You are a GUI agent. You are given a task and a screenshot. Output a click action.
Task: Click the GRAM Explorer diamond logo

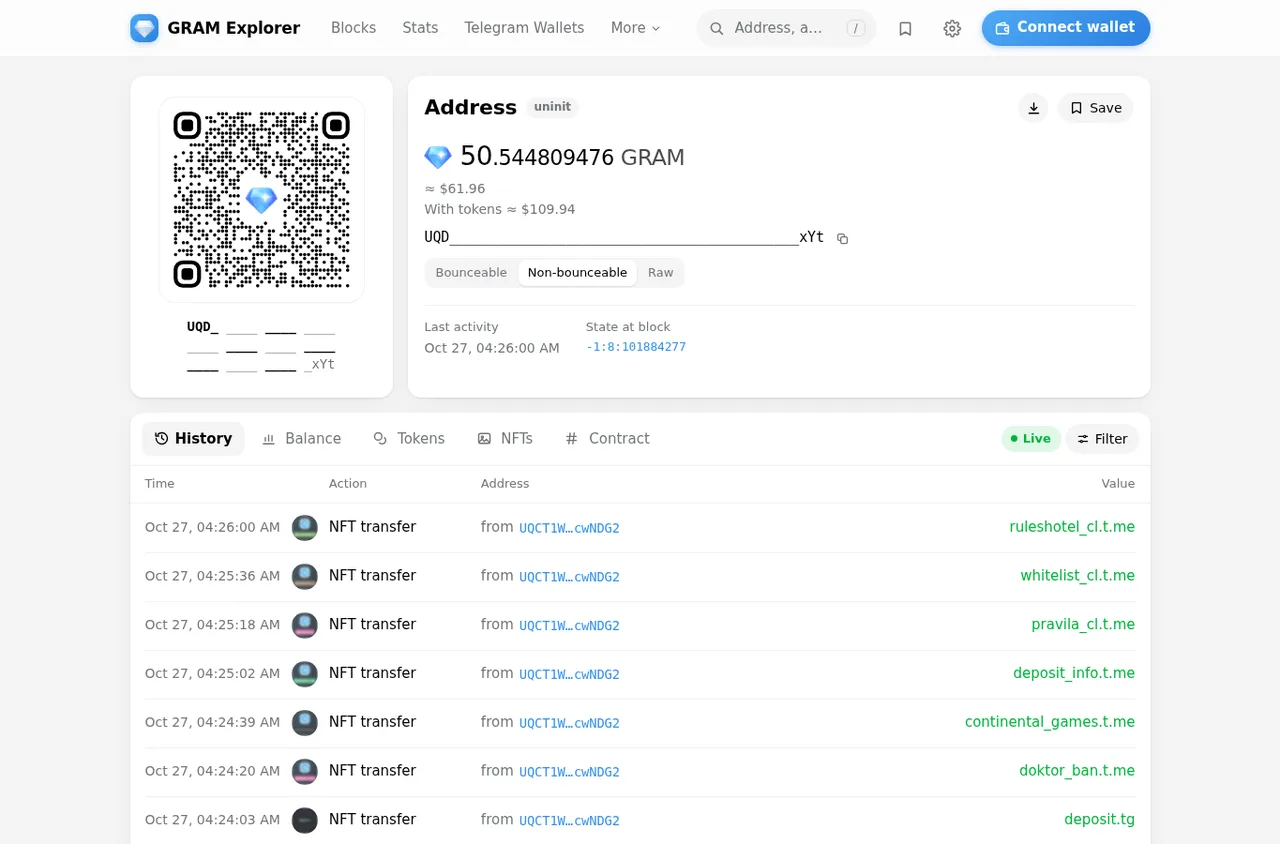144,28
